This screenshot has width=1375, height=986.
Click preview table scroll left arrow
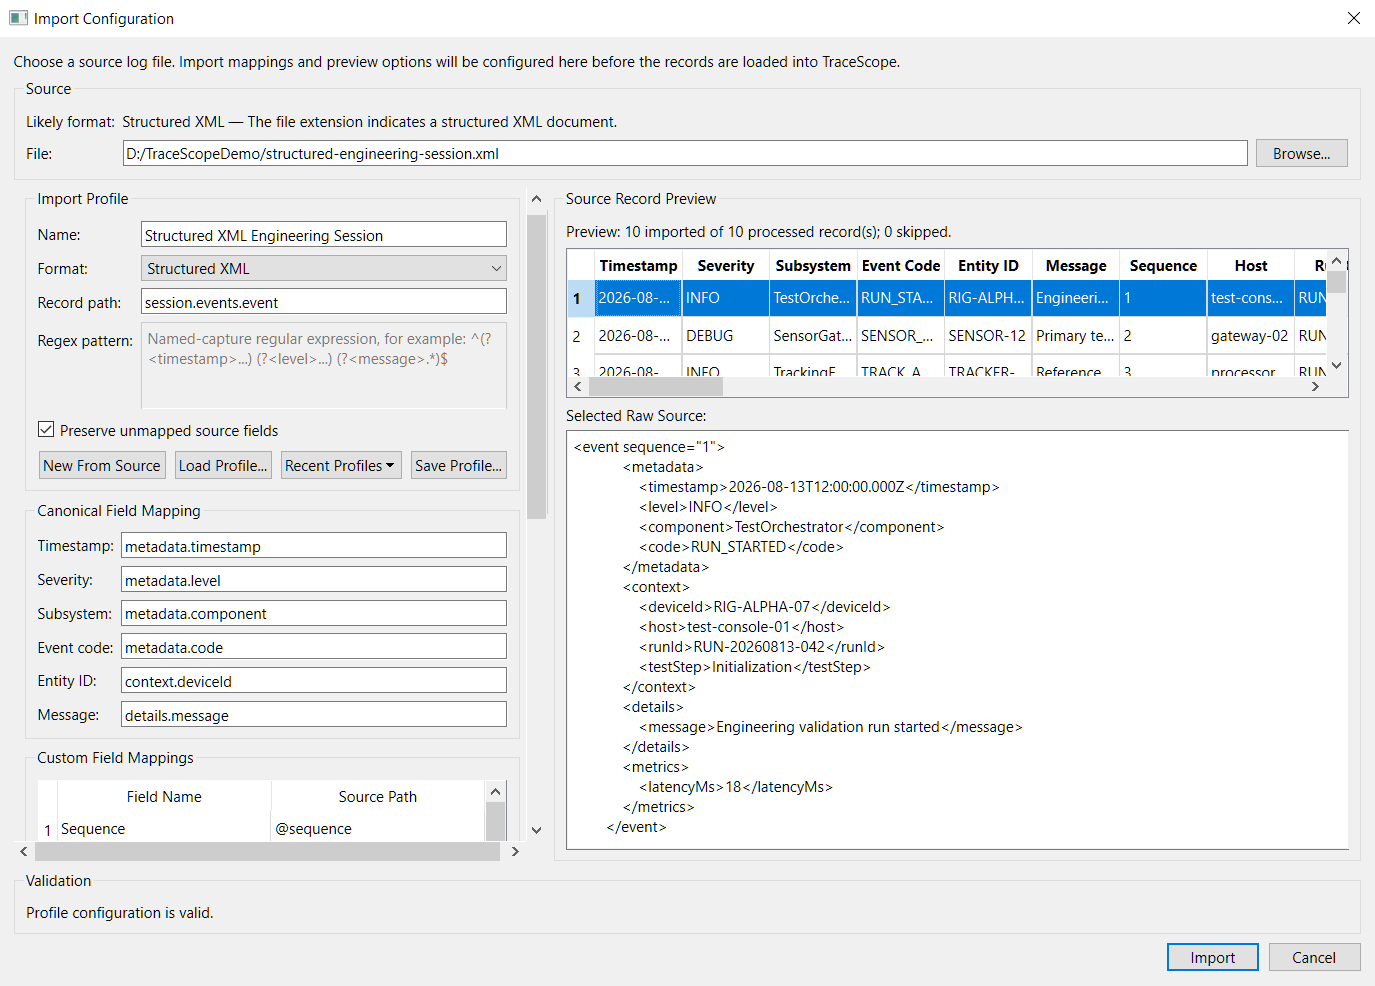pos(577,386)
